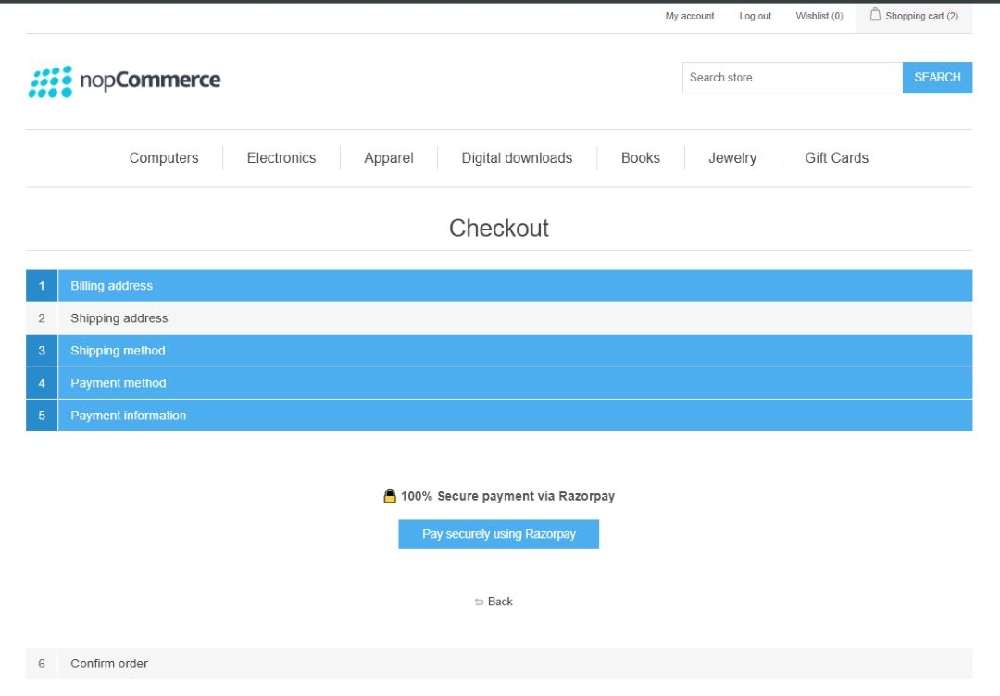The width and height of the screenshot is (1000, 696).
Task: Expand the Payment method step
Action: [499, 383]
